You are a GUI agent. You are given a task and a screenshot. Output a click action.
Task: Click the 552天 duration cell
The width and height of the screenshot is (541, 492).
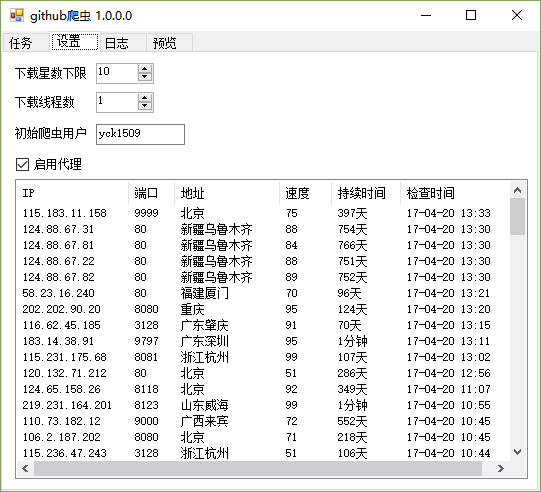point(352,421)
